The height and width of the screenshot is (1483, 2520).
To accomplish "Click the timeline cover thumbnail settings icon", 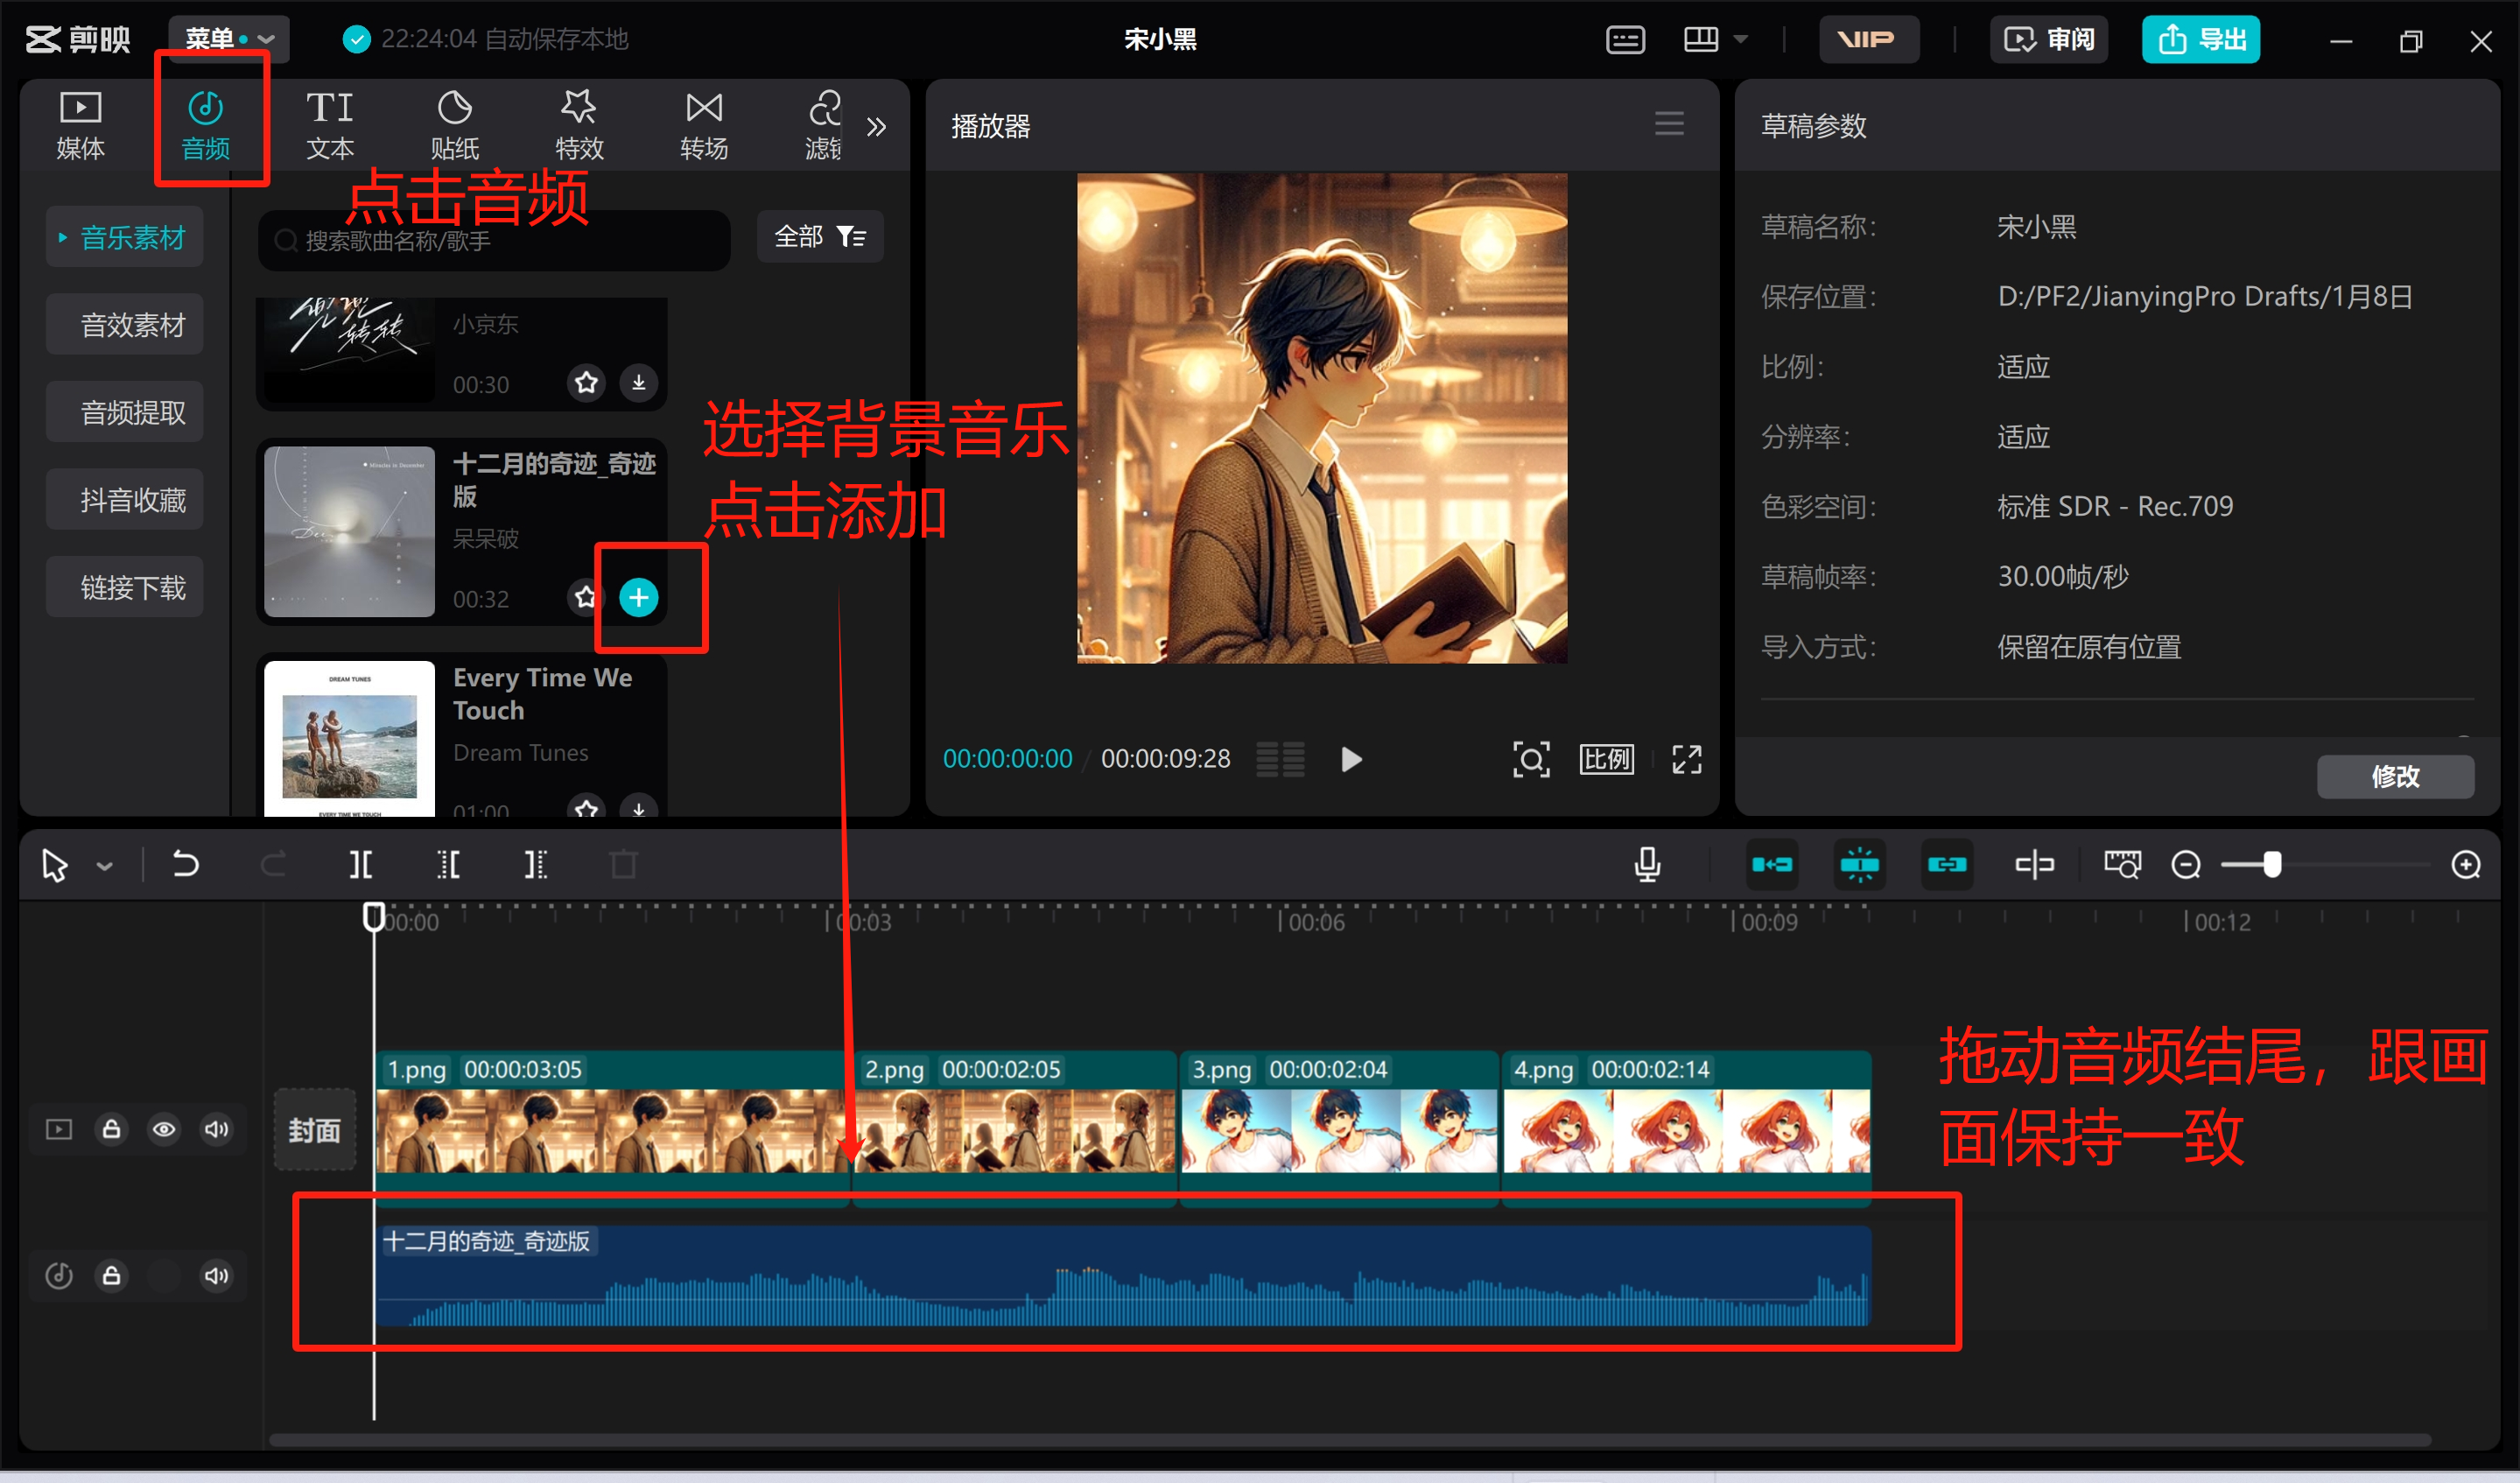I will coord(2122,865).
